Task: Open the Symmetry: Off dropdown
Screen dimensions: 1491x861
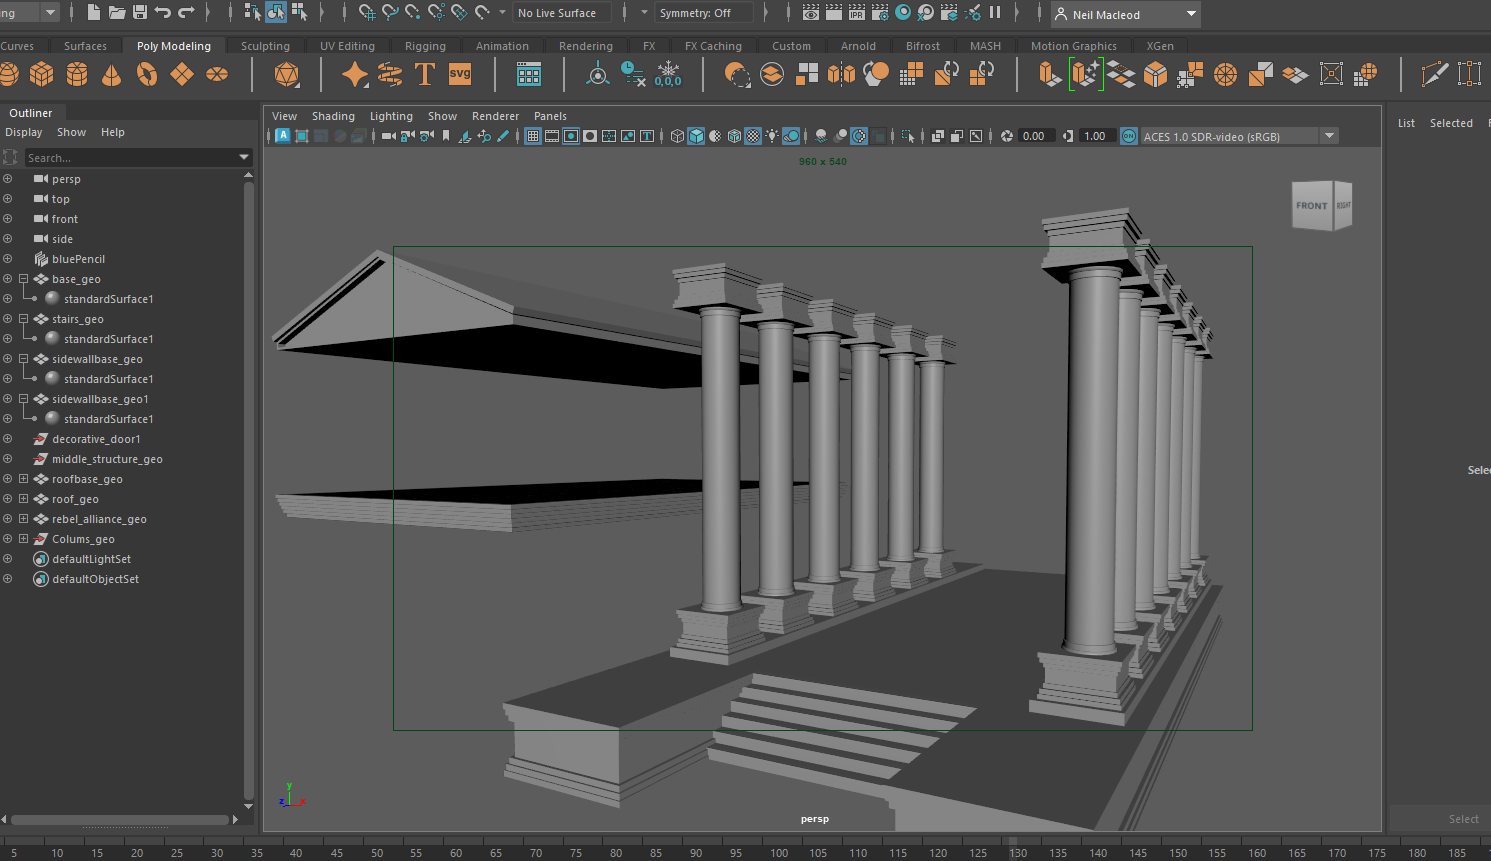Action: (x=704, y=13)
